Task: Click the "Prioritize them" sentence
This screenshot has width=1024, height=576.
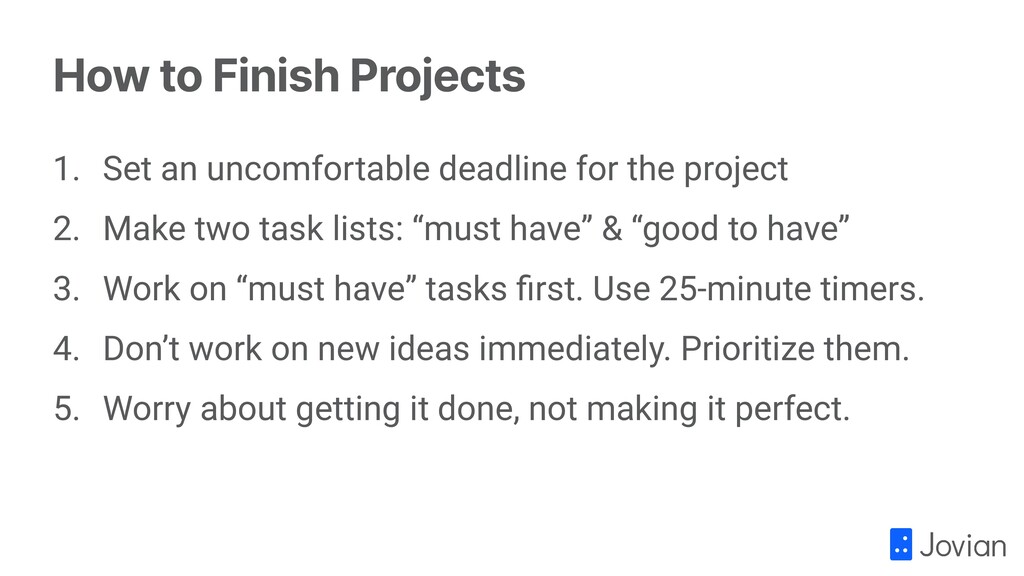Action: tap(795, 349)
